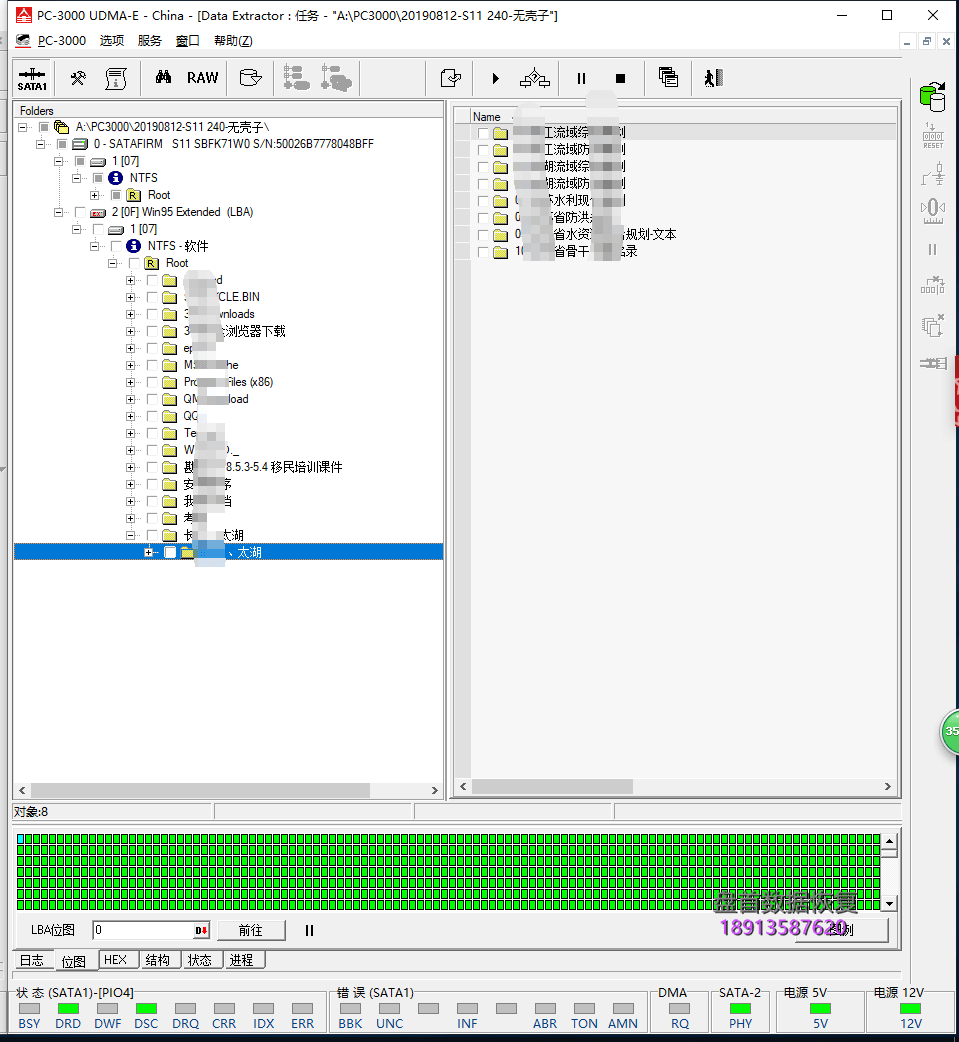
Task: Expand the first NTFS Root node
Action: [94, 195]
